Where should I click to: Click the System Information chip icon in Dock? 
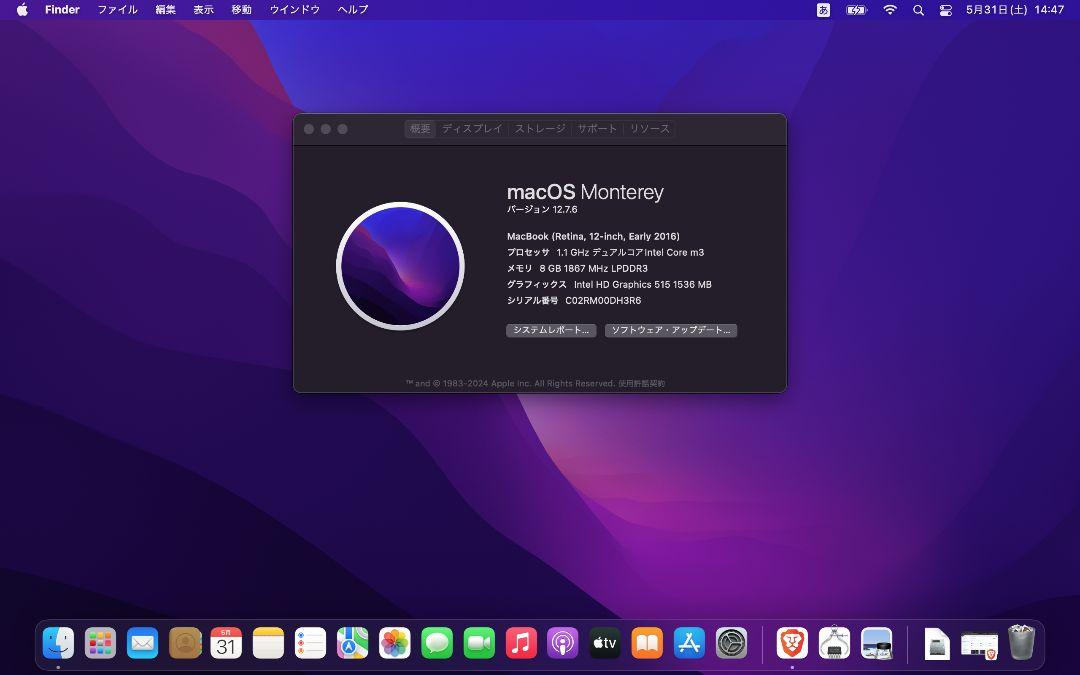click(x=834, y=643)
